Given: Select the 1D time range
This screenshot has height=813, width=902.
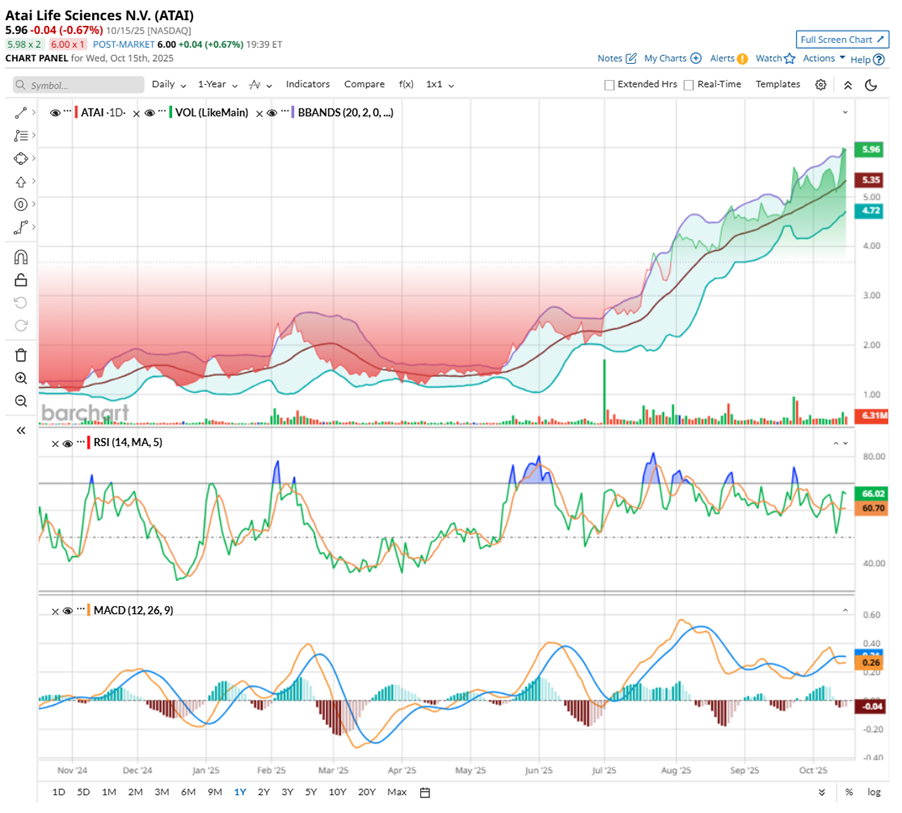Looking at the screenshot, I should pyautogui.click(x=59, y=792).
